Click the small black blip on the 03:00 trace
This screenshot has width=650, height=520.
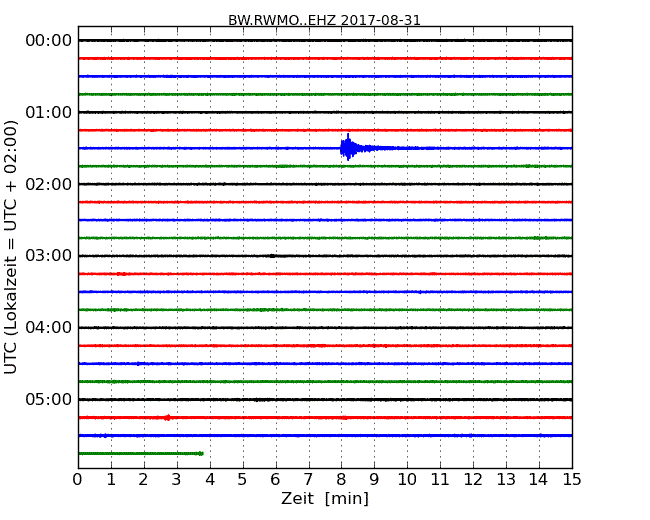tap(272, 256)
